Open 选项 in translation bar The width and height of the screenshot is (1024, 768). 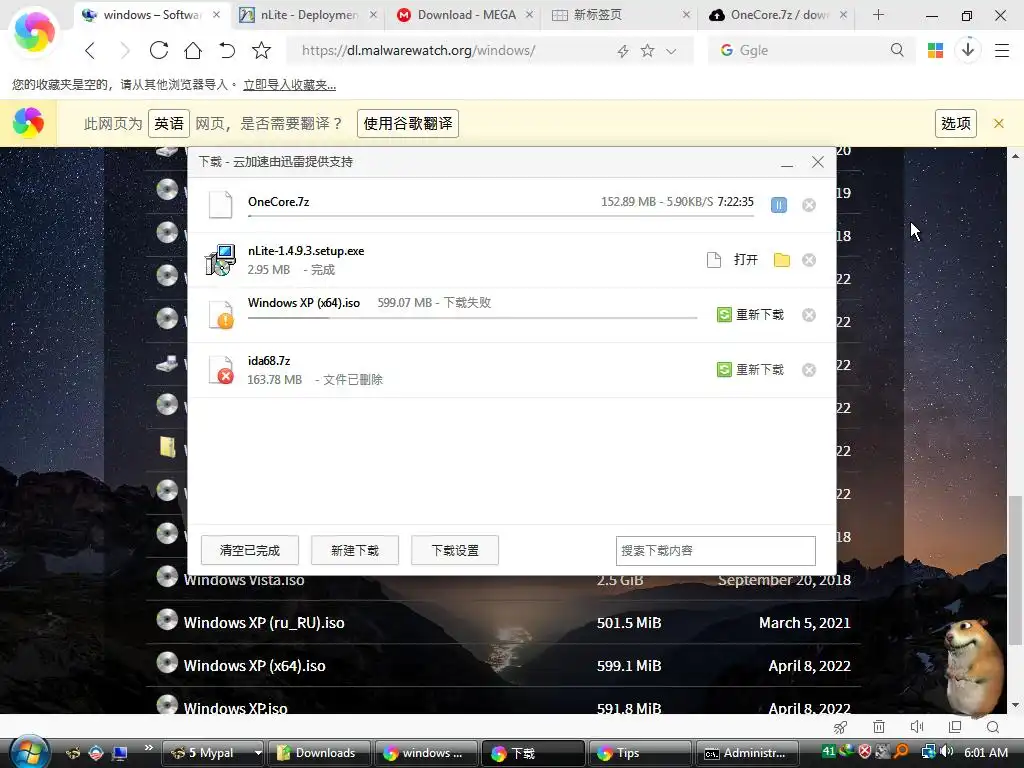(955, 123)
